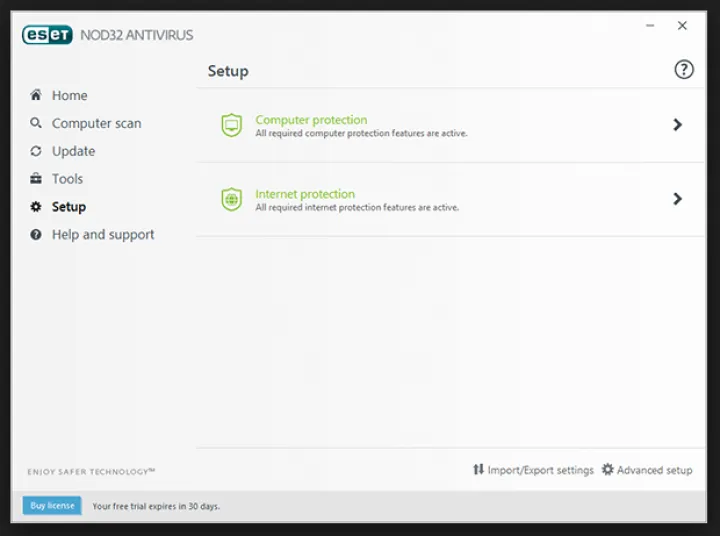The height and width of the screenshot is (536, 720).
Task: Open the Computer protection heading link
Action: point(311,120)
